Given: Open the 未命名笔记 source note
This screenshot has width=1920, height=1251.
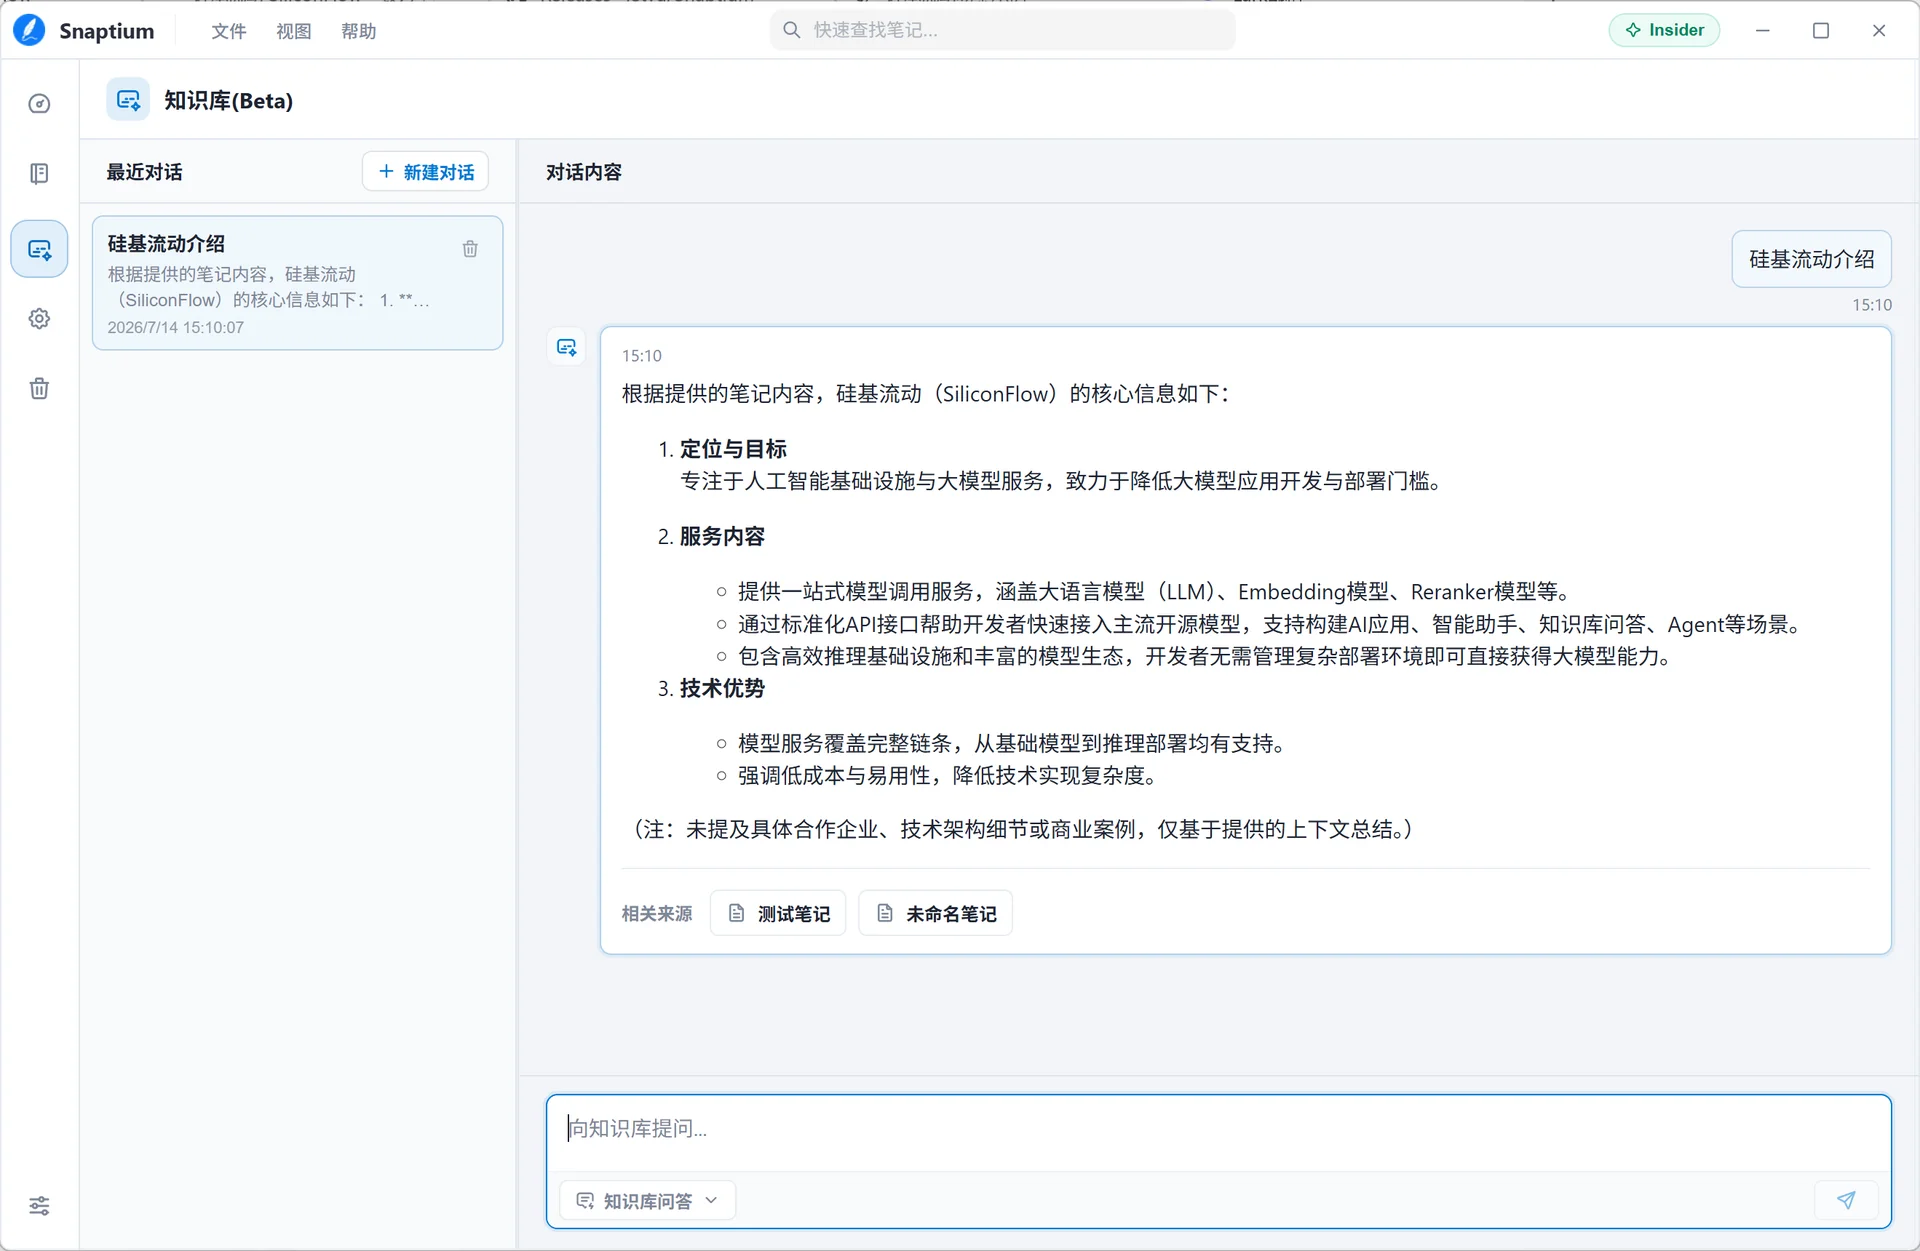Looking at the screenshot, I should pyautogui.click(x=936, y=913).
